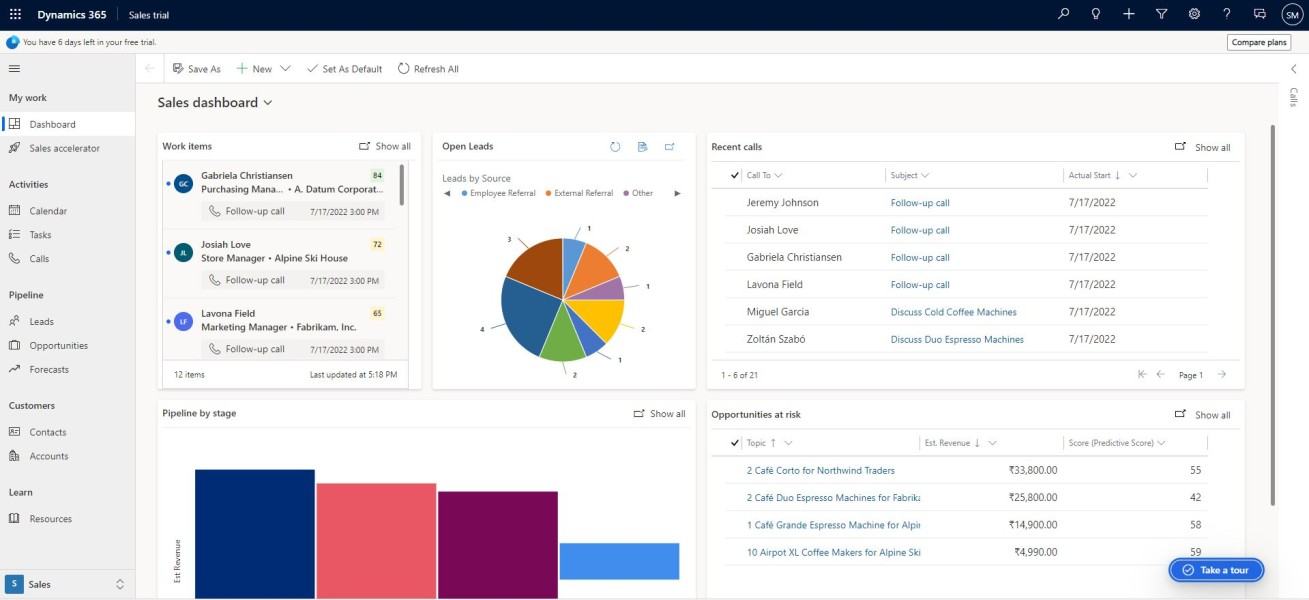
Task: Open Forecasts in the sidebar
Action: coord(68,370)
